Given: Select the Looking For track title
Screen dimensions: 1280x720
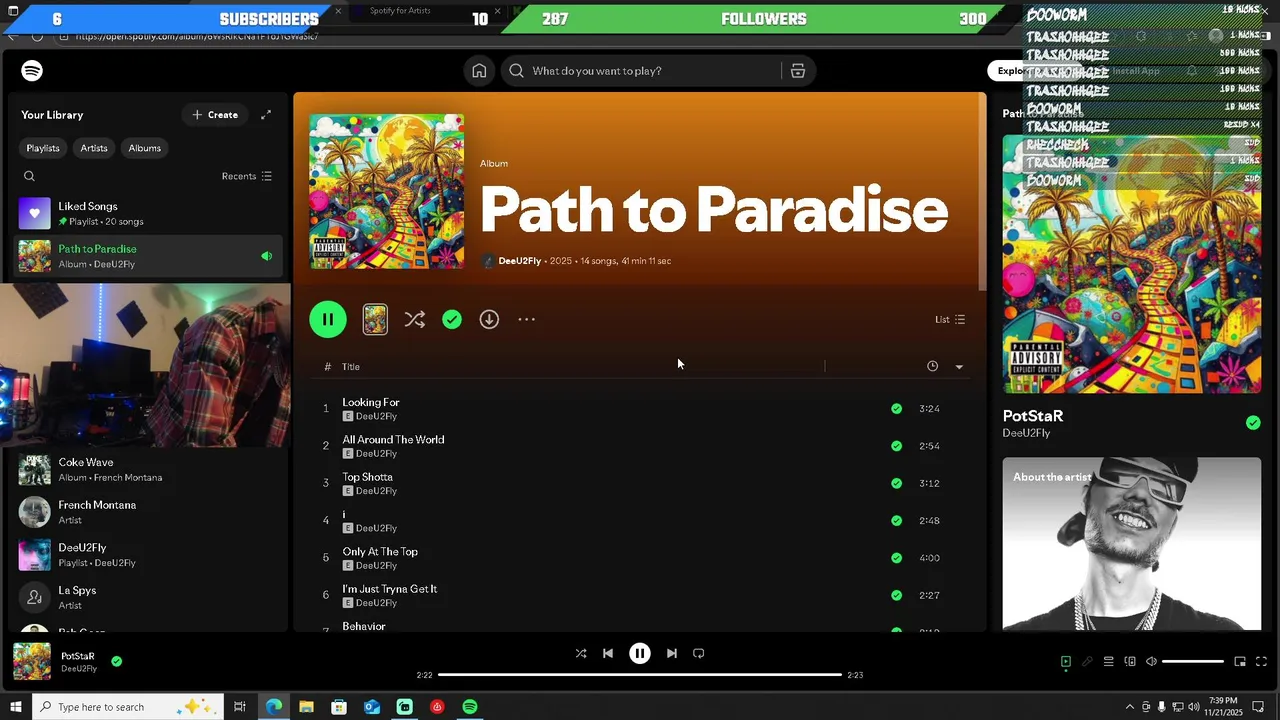Looking at the screenshot, I should (371, 402).
